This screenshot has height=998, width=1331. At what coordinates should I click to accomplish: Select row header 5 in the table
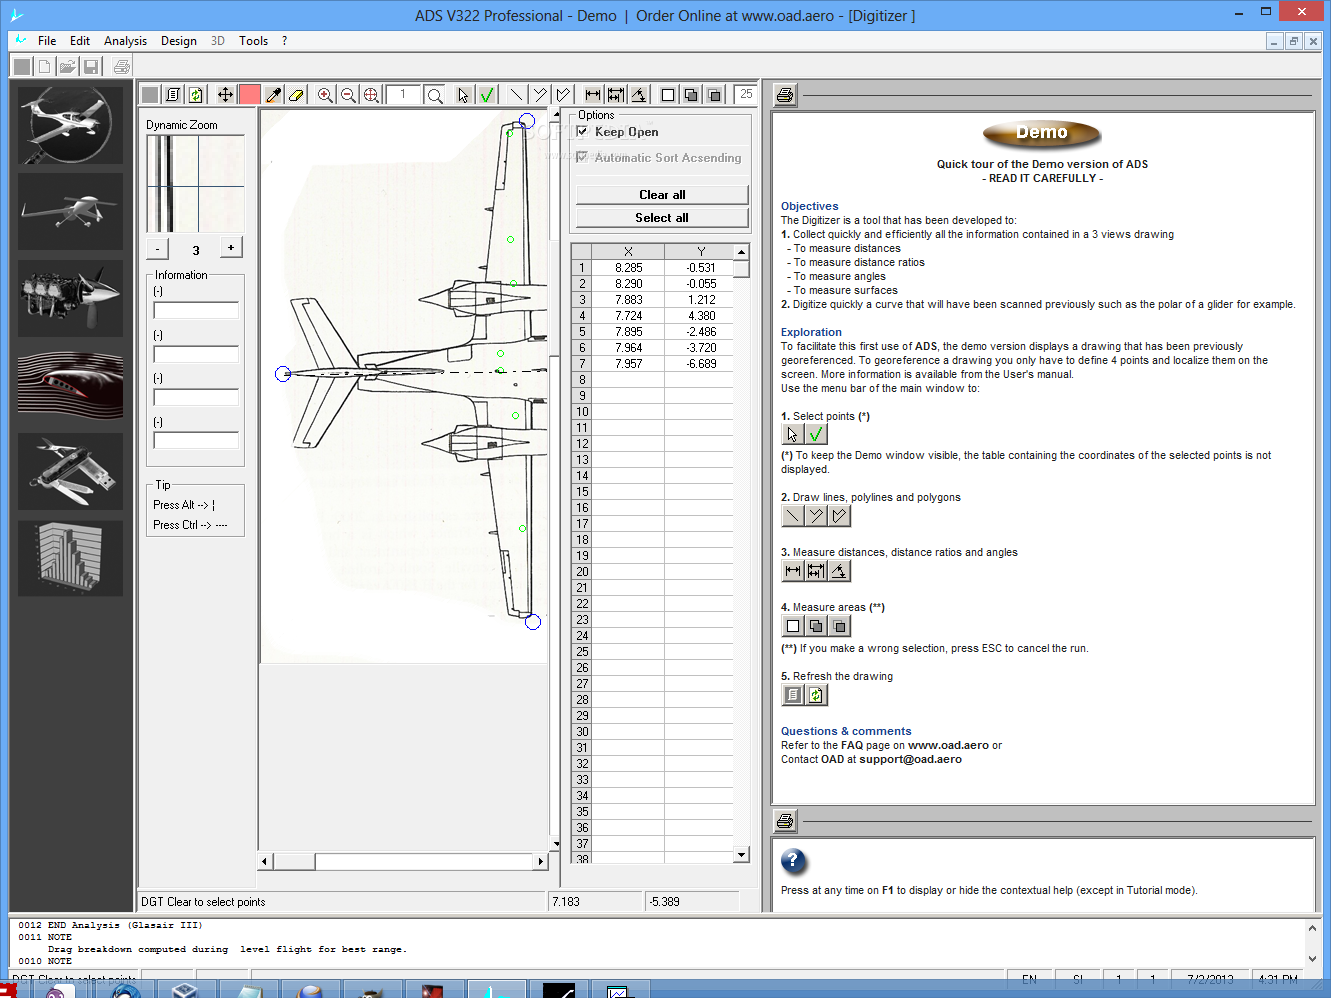(582, 332)
